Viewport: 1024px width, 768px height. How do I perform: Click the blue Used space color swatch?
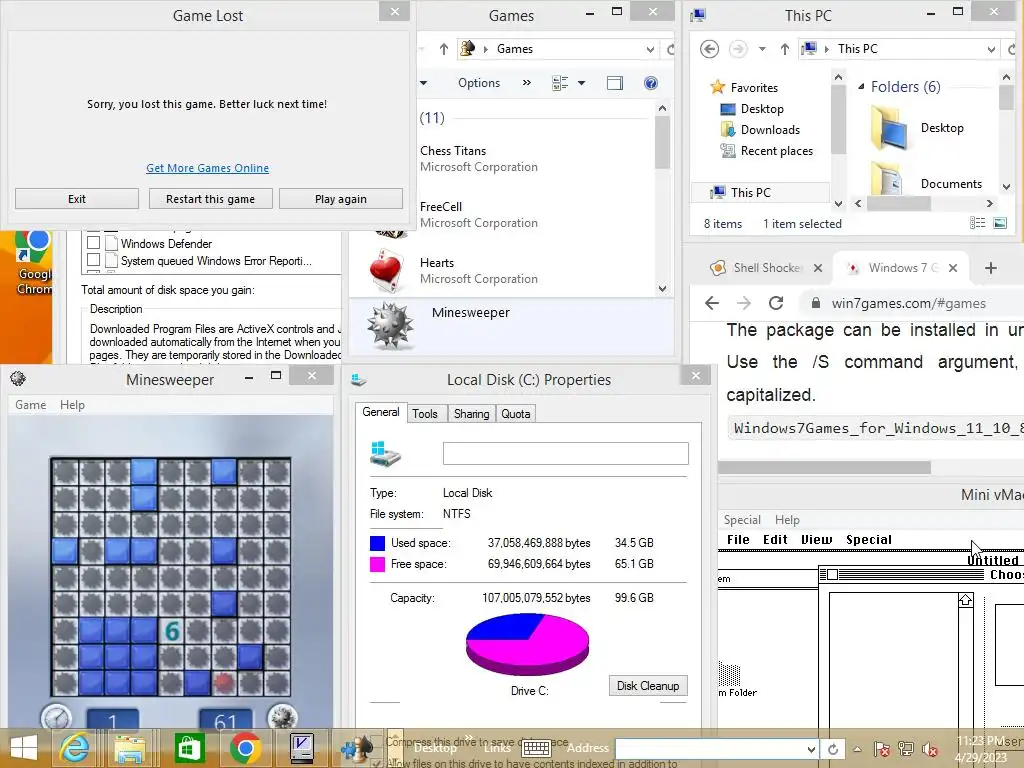(x=377, y=543)
